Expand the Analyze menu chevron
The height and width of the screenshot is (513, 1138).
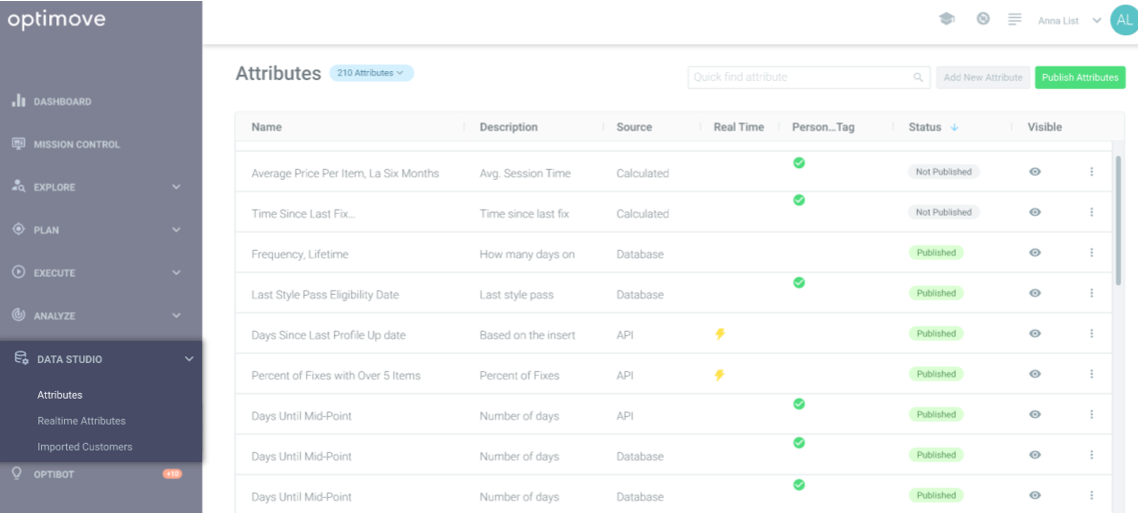176,316
